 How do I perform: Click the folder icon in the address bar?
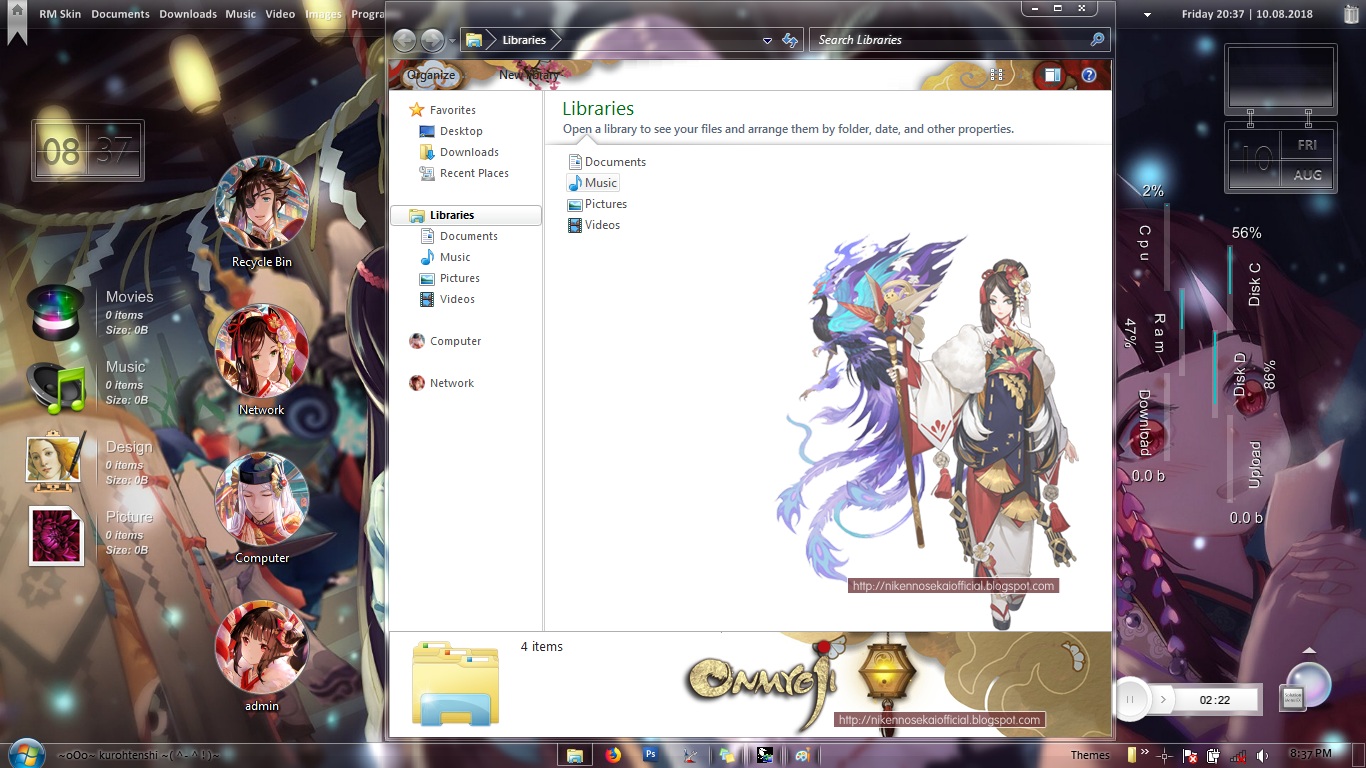(474, 40)
